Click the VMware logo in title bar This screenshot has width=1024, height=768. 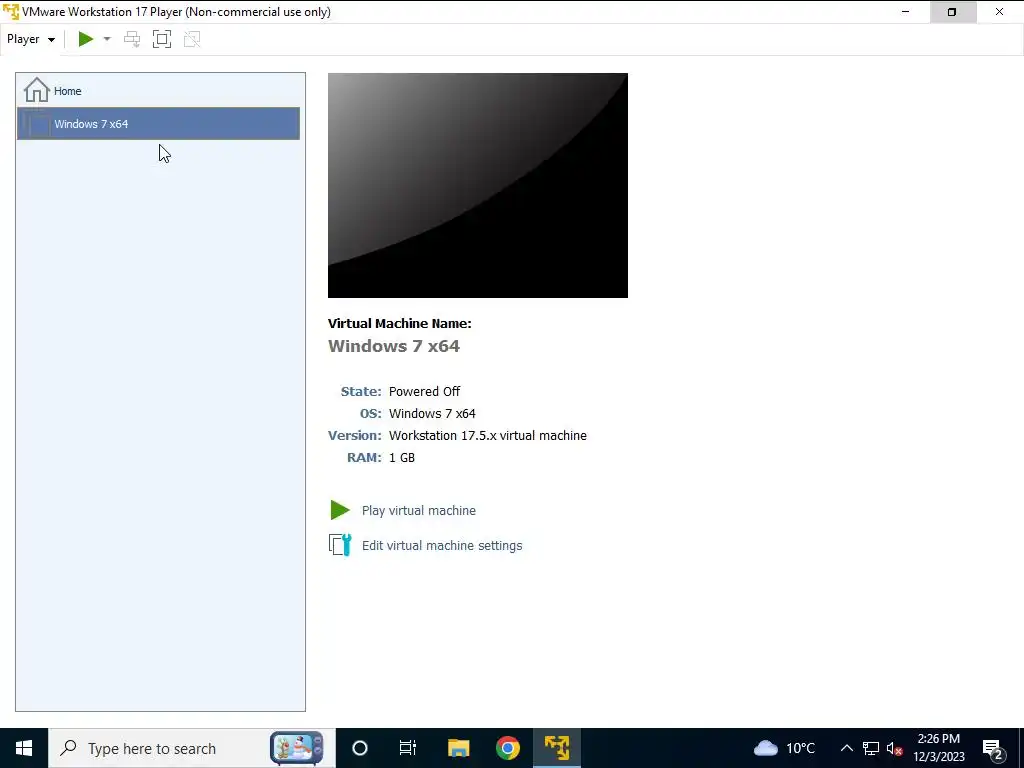[x=11, y=12]
